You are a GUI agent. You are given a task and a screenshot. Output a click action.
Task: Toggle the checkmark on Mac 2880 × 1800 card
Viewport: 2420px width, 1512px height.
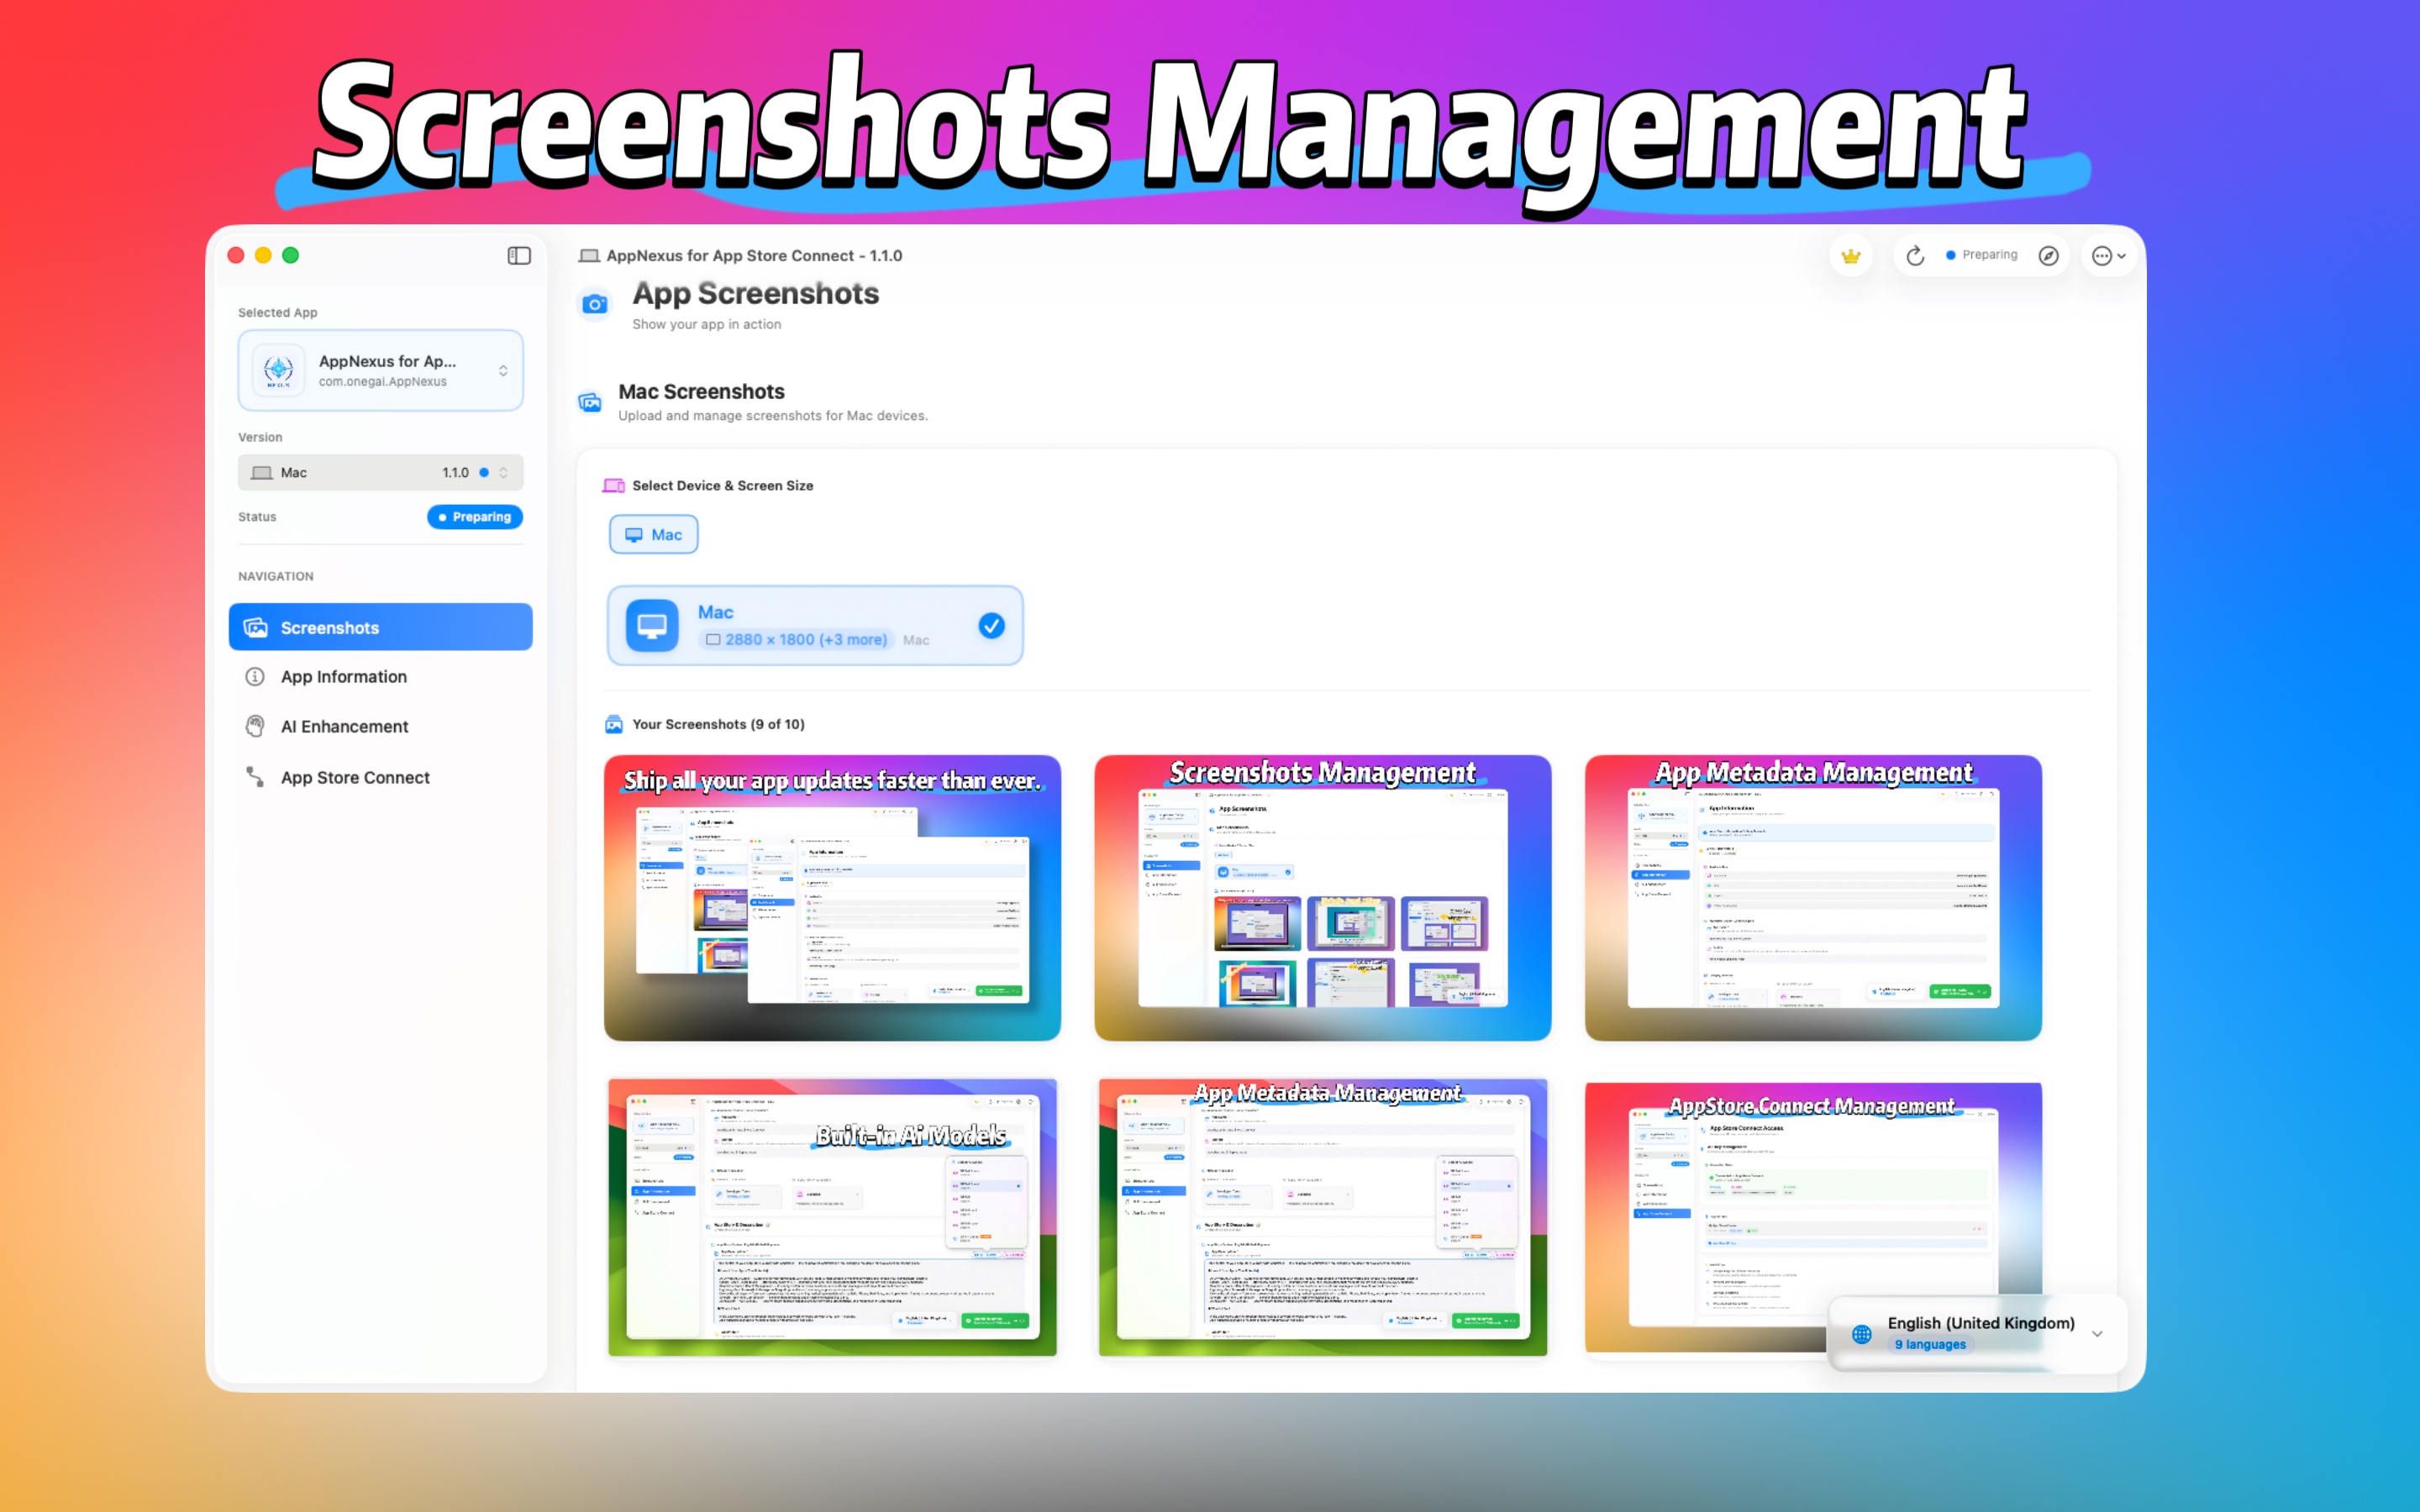tap(991, 625)
